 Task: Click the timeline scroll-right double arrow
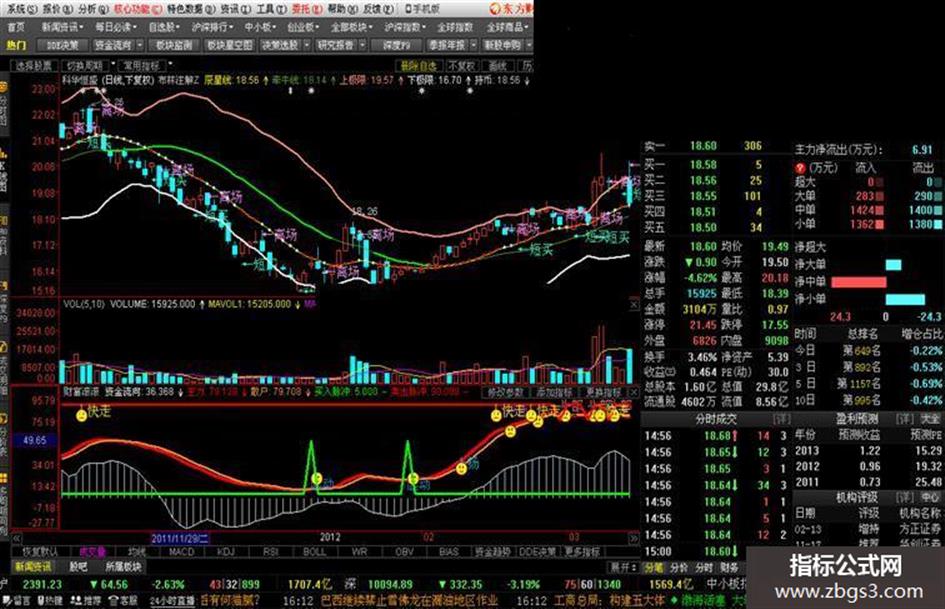(633, 537)
